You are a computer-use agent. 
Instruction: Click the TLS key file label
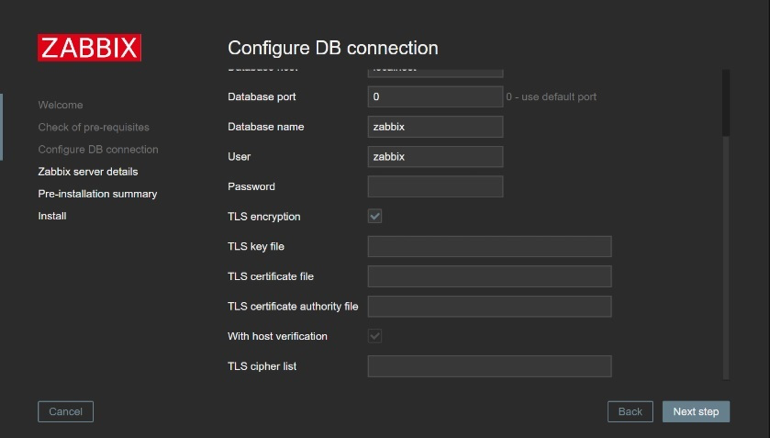pyautogui.click(x=256, y=246)
